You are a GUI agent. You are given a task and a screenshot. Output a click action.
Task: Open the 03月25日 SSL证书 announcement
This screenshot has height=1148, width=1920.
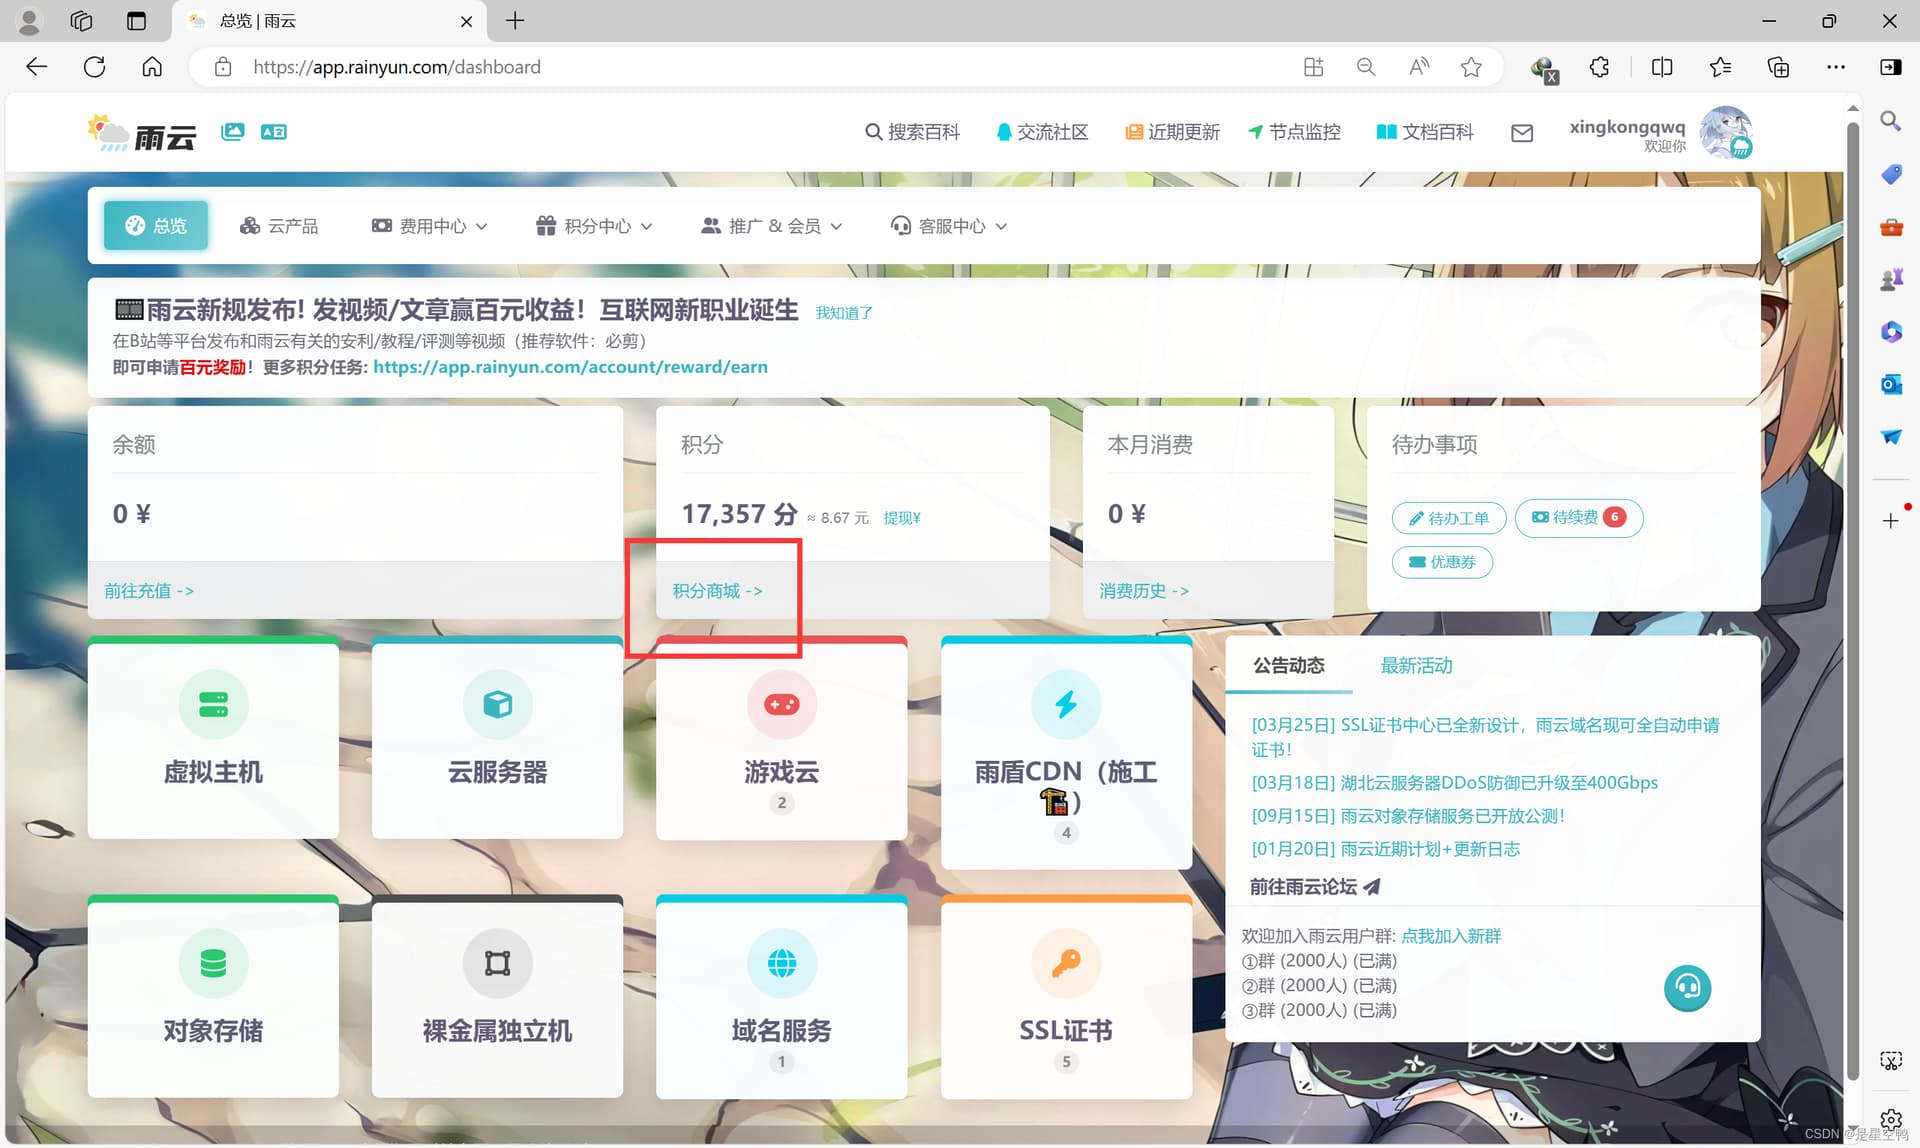pos(1486,737)
